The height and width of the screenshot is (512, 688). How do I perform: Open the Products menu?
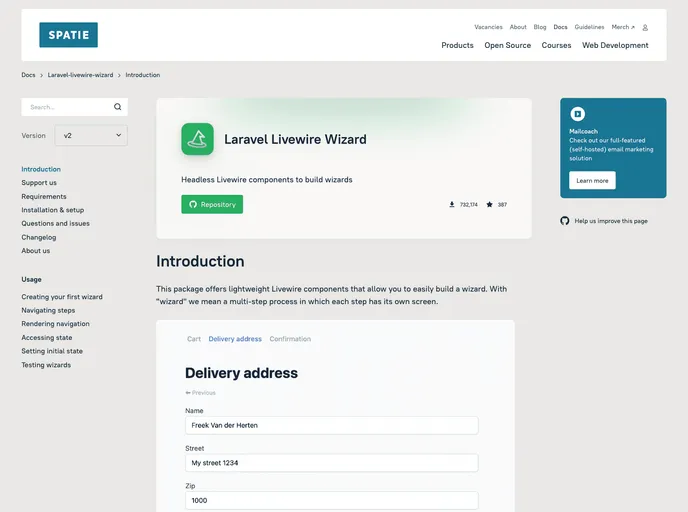coord(457,45)
